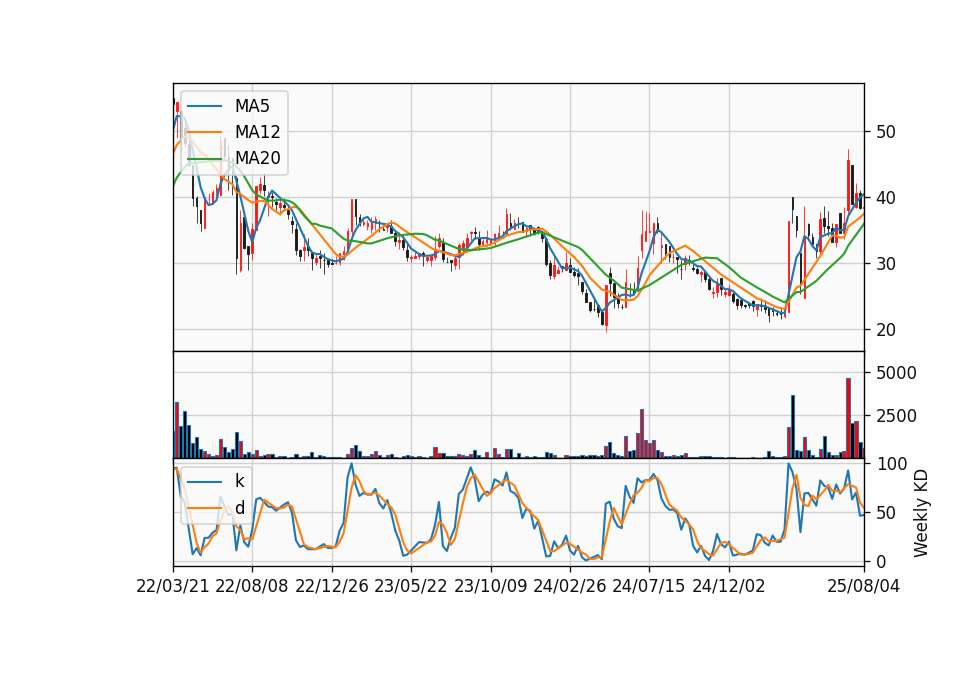This screenshot has height=690, width=960.
Task: Click the orange d legend line sample
Action: coord(204,508)
